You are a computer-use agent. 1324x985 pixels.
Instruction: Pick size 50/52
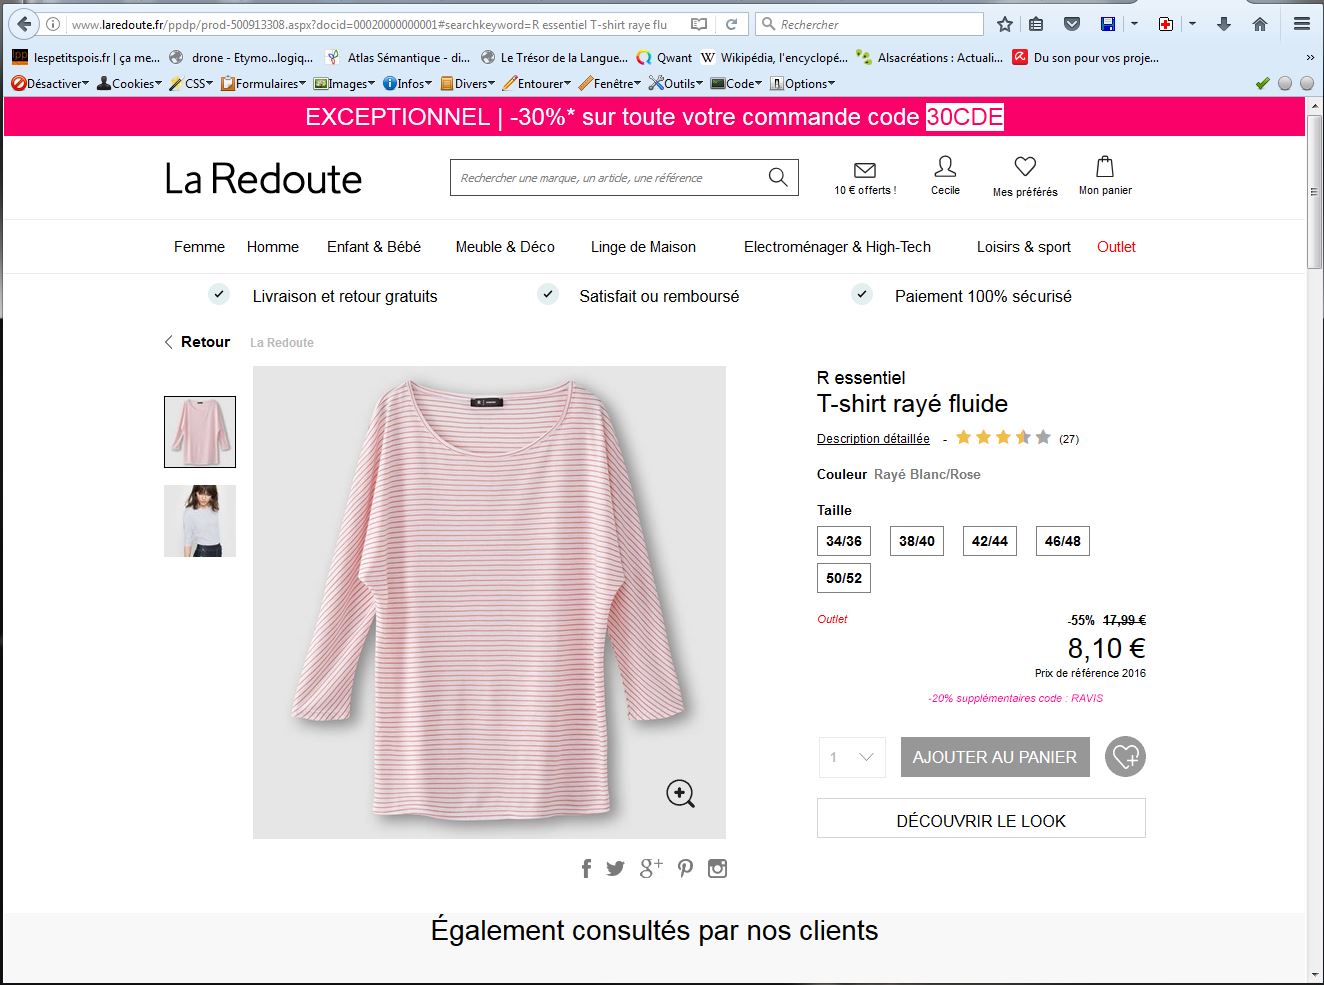click(843, 578)
